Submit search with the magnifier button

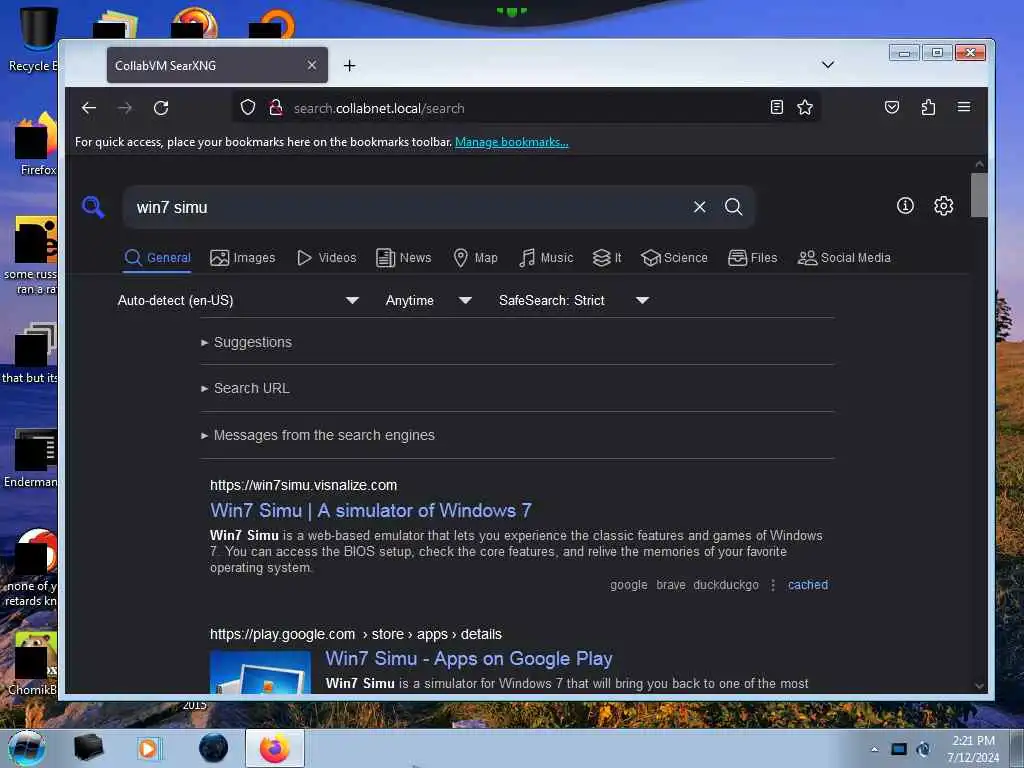[x=733, y=207]
